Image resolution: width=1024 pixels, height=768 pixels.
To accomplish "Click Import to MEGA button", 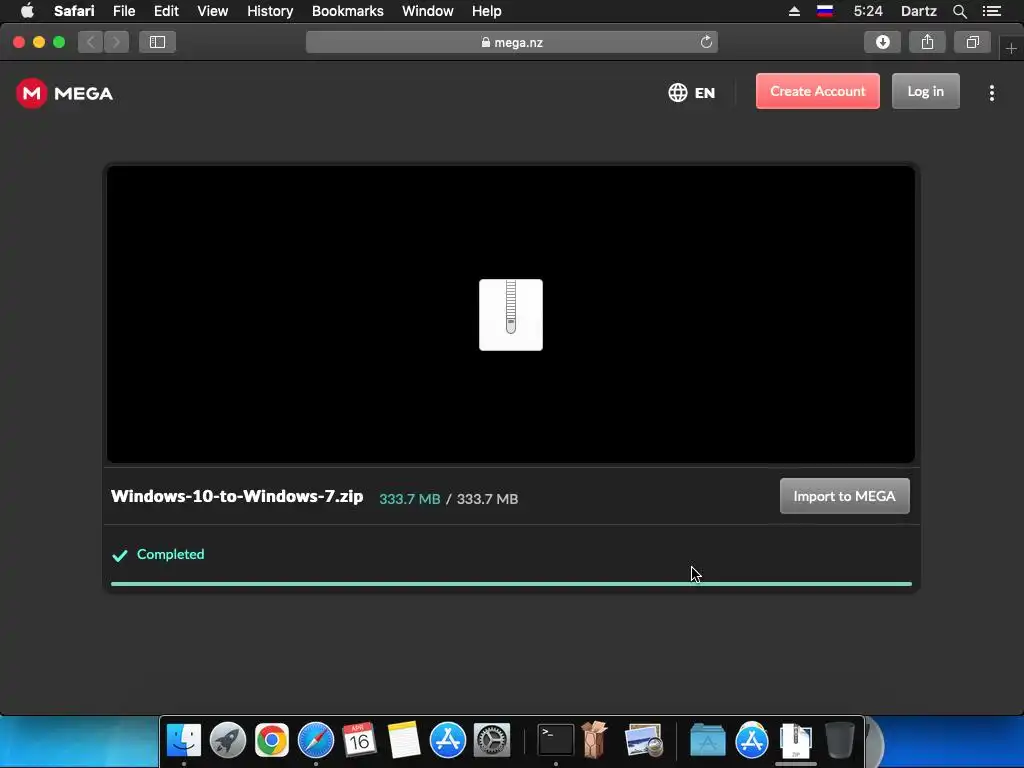I will pyautogui.click(x=844, y=496).
